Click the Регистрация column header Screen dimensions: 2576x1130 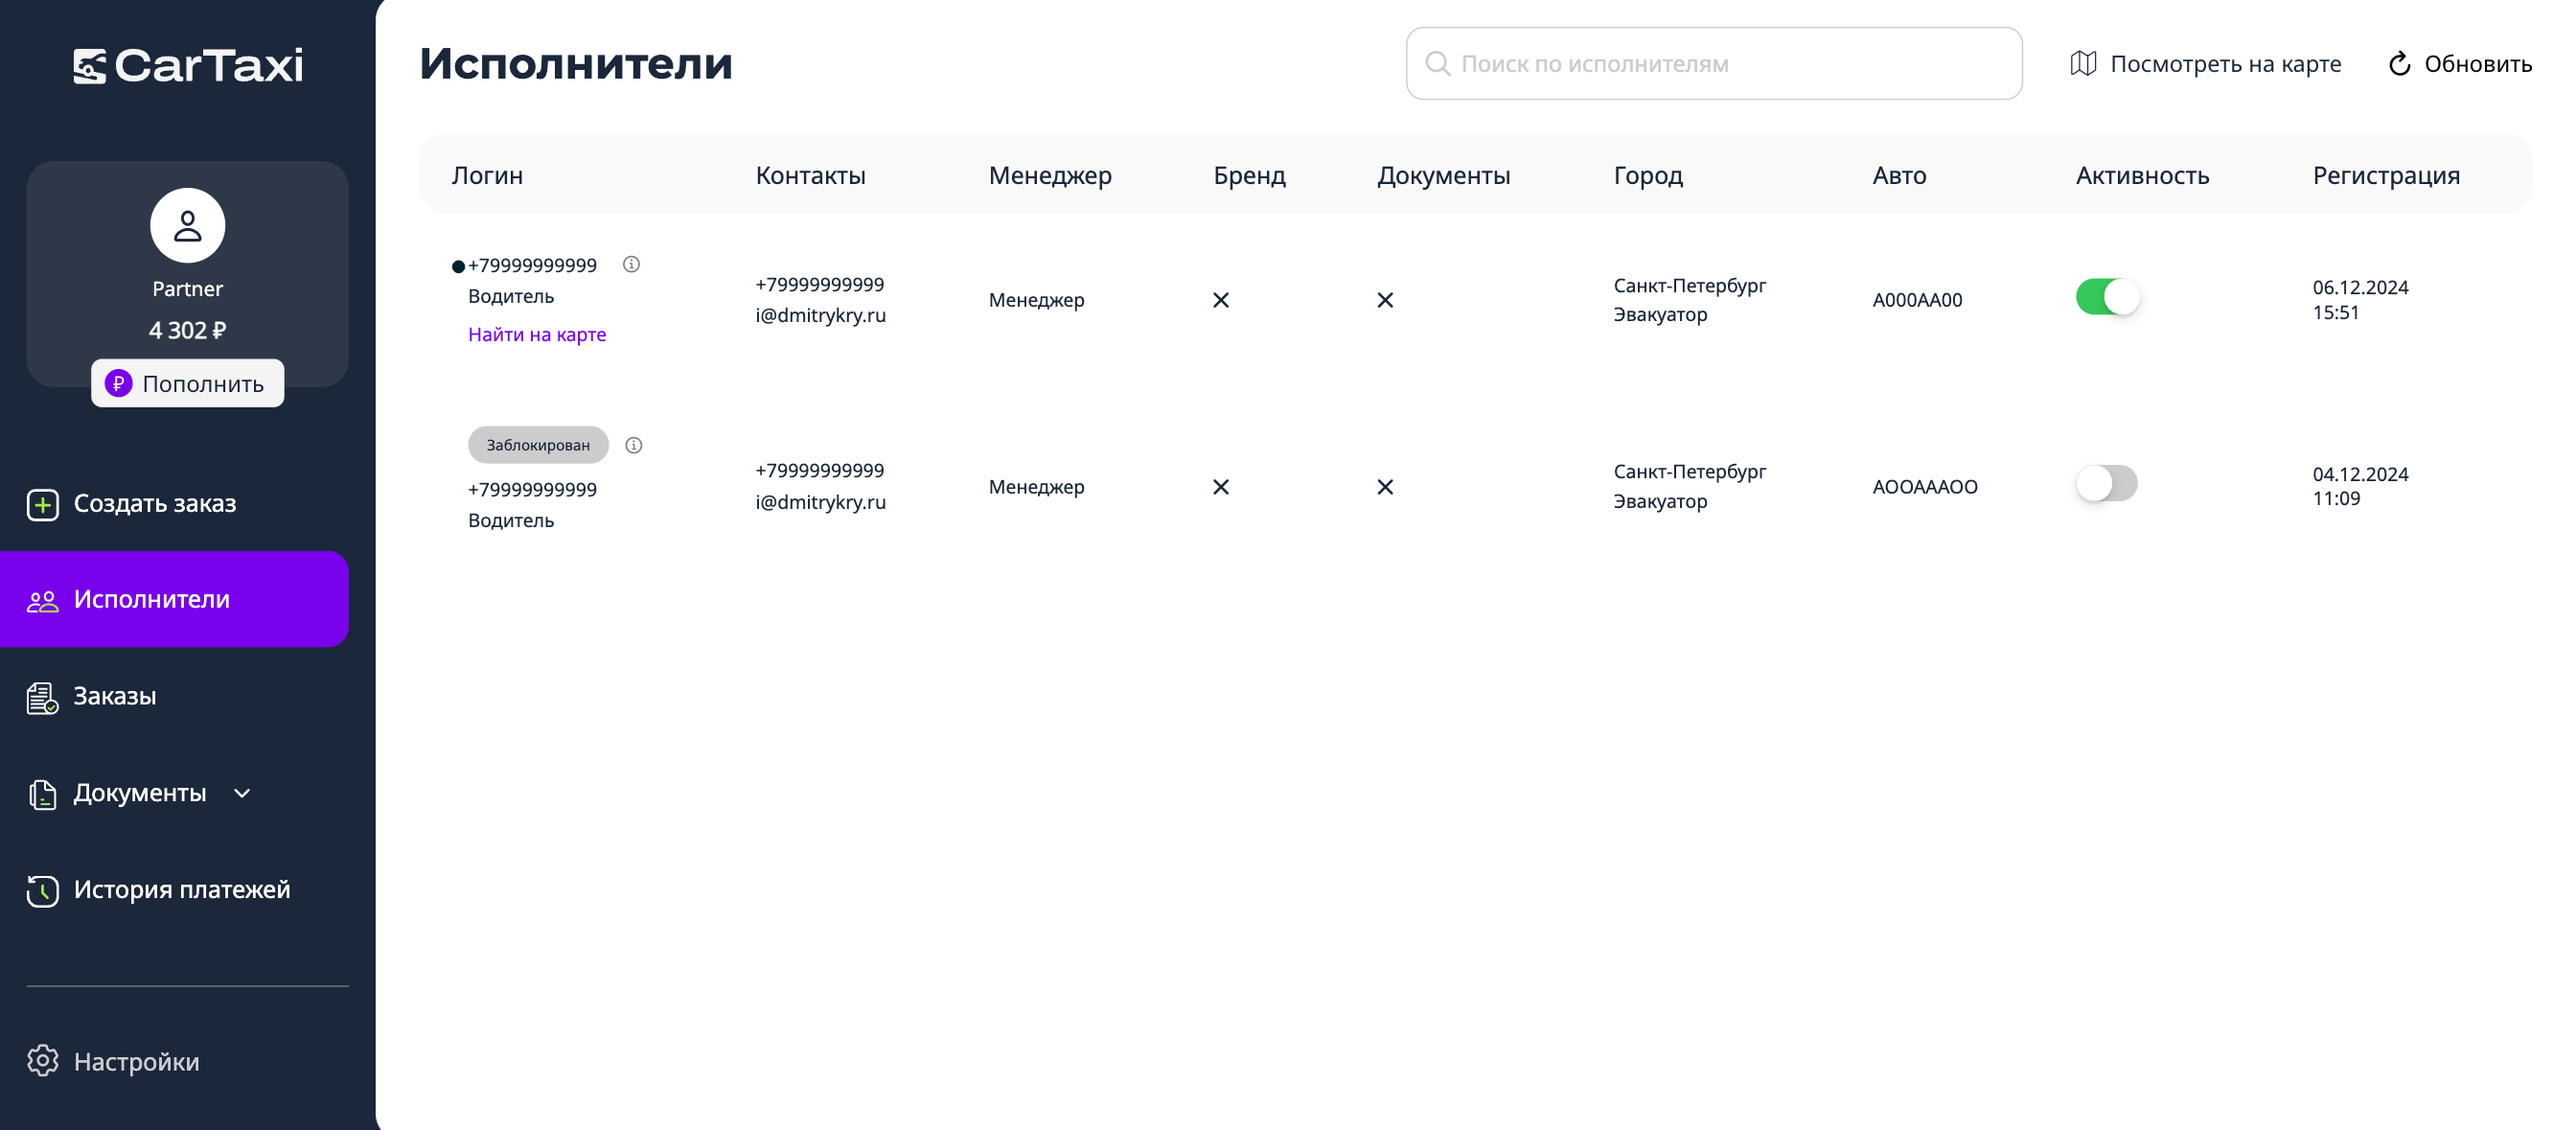click(x=2385, y=175)
